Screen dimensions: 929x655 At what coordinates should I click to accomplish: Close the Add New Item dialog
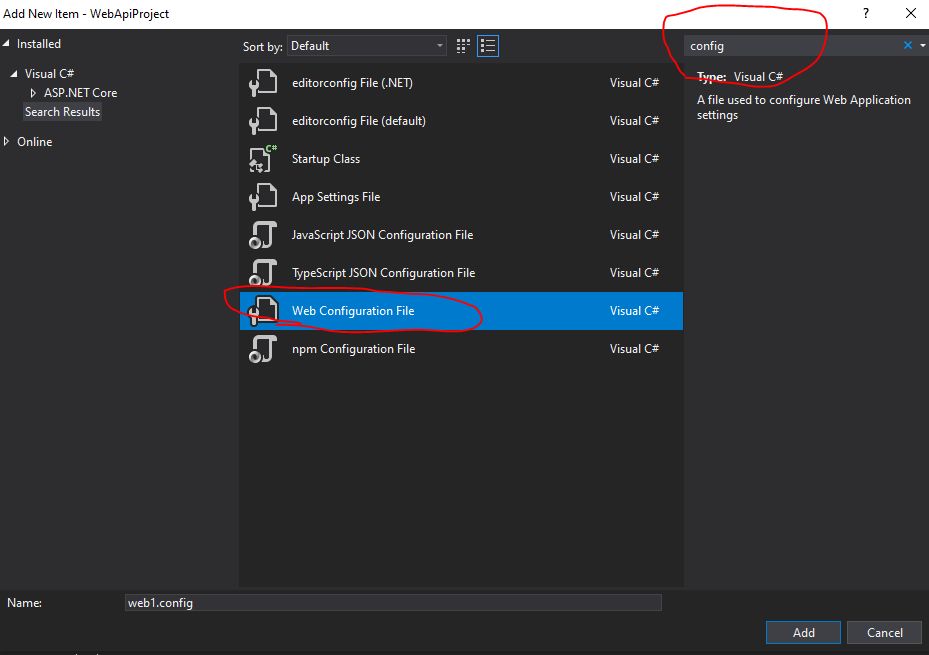(911, 13)
